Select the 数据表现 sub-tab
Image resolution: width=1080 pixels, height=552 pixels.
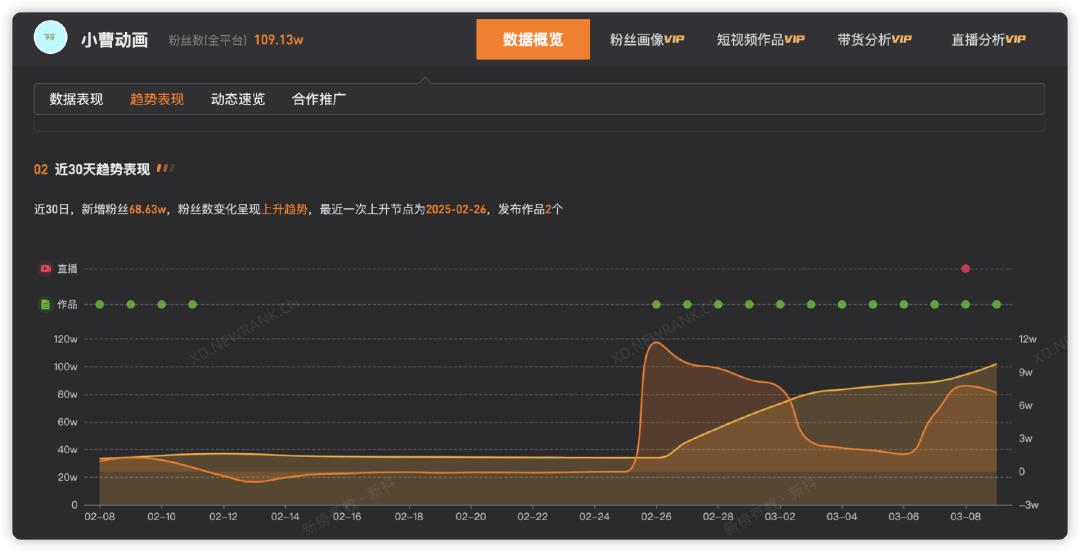pos(76,99)
